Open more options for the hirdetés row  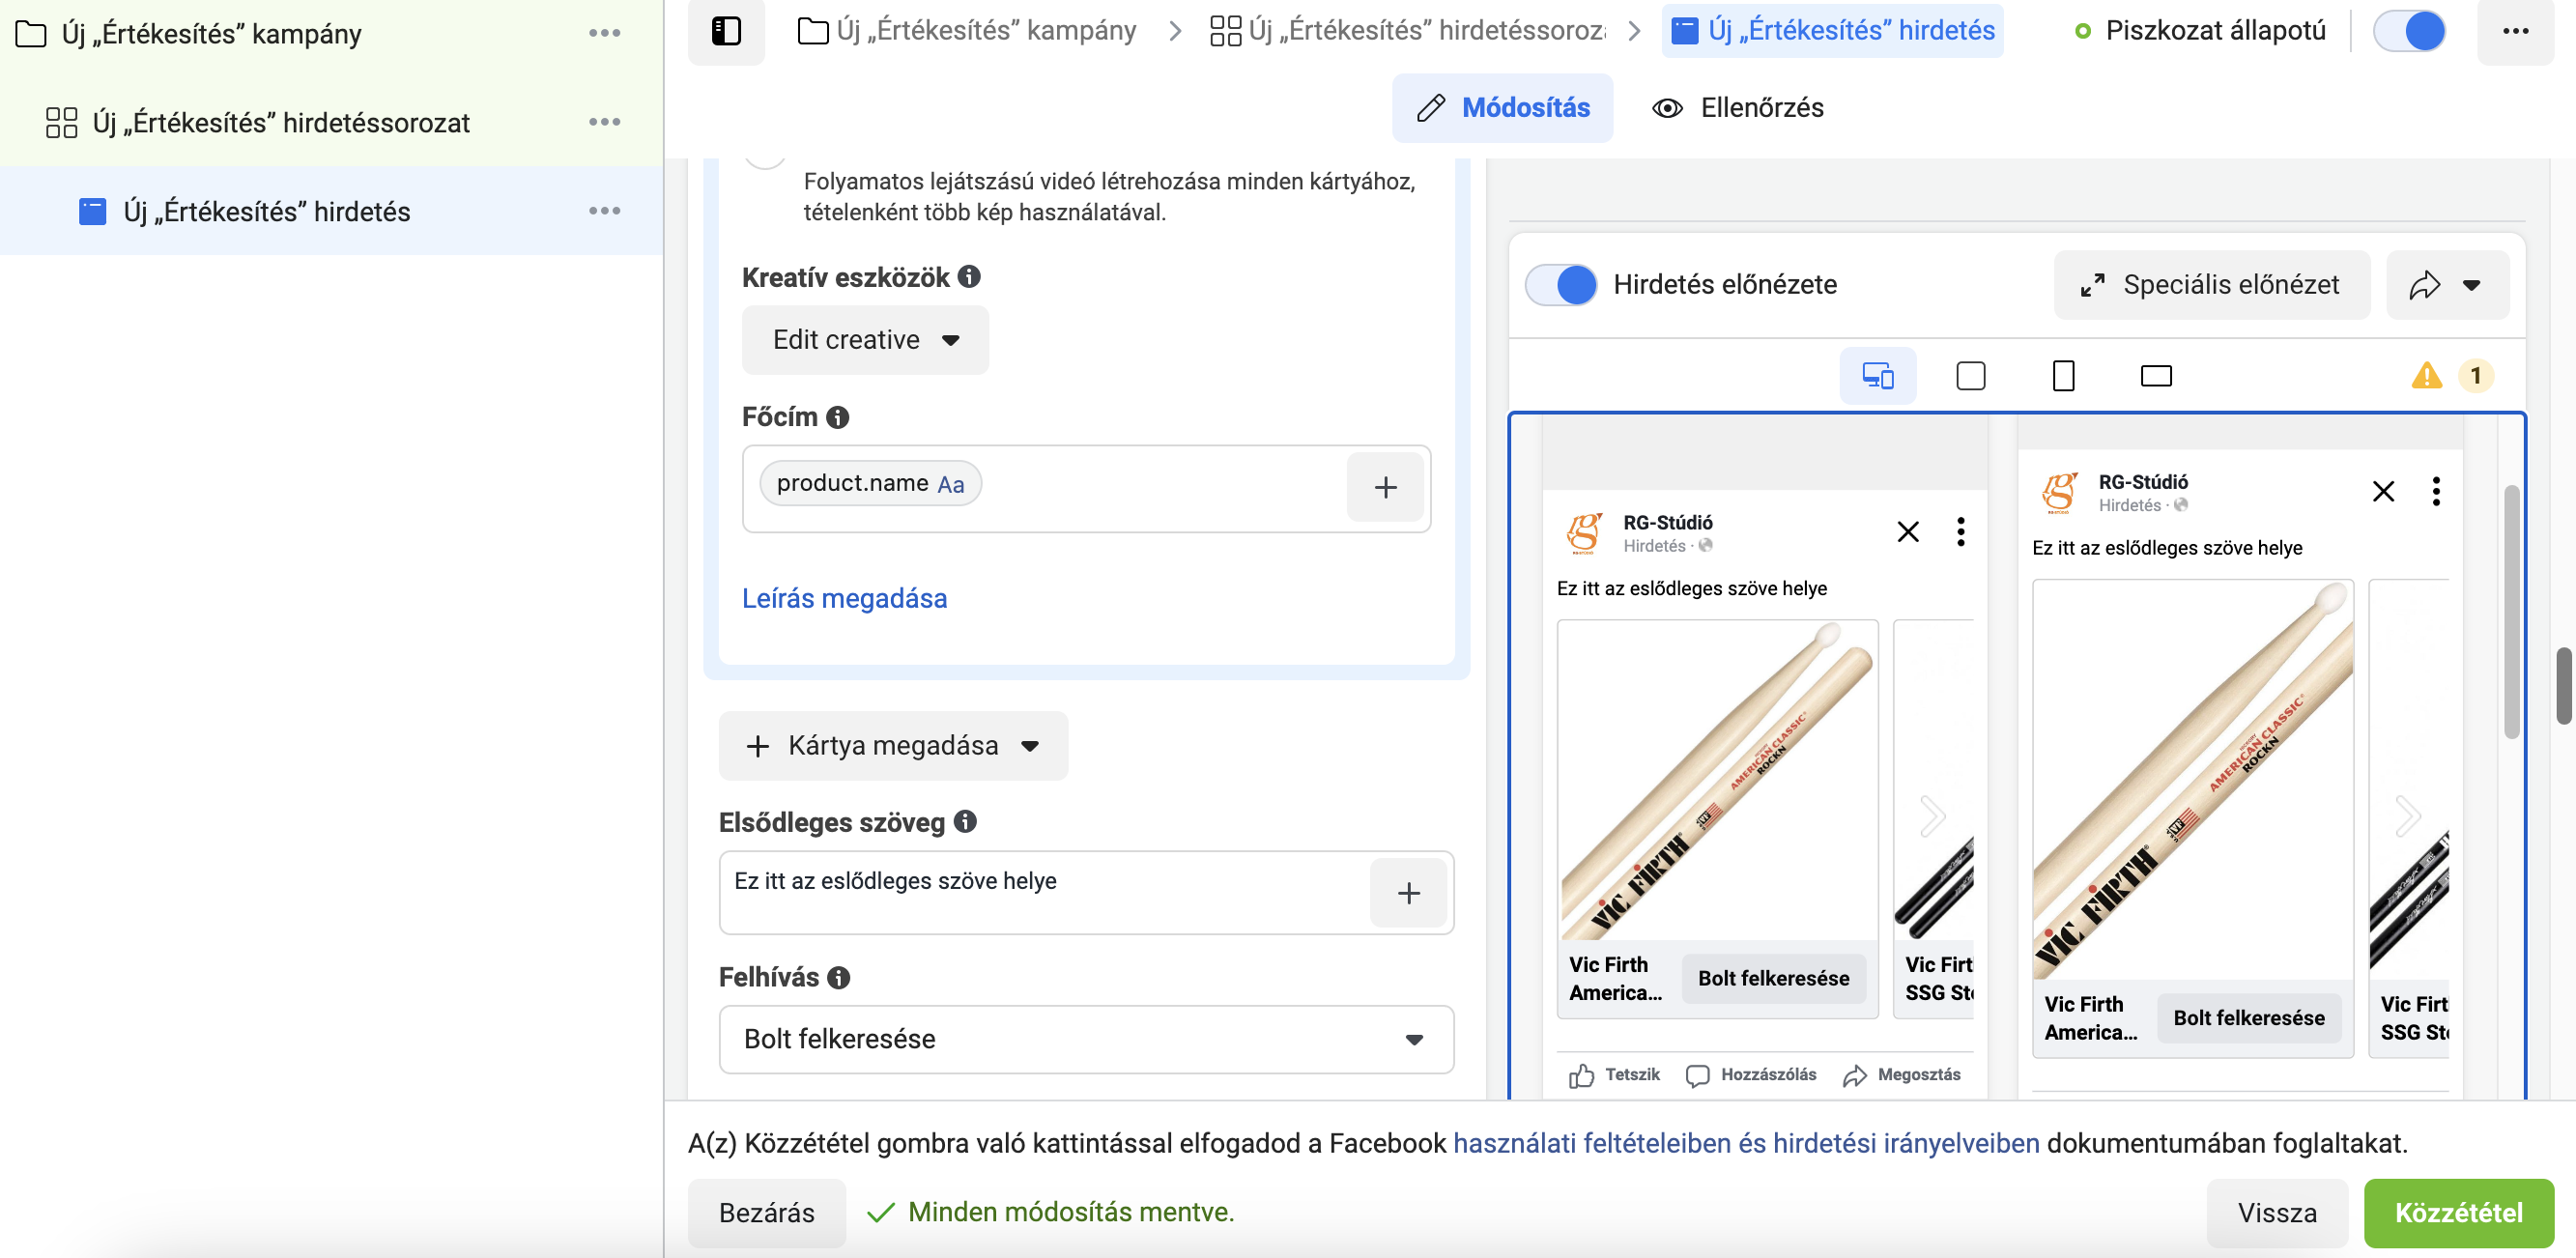[605, 211]
